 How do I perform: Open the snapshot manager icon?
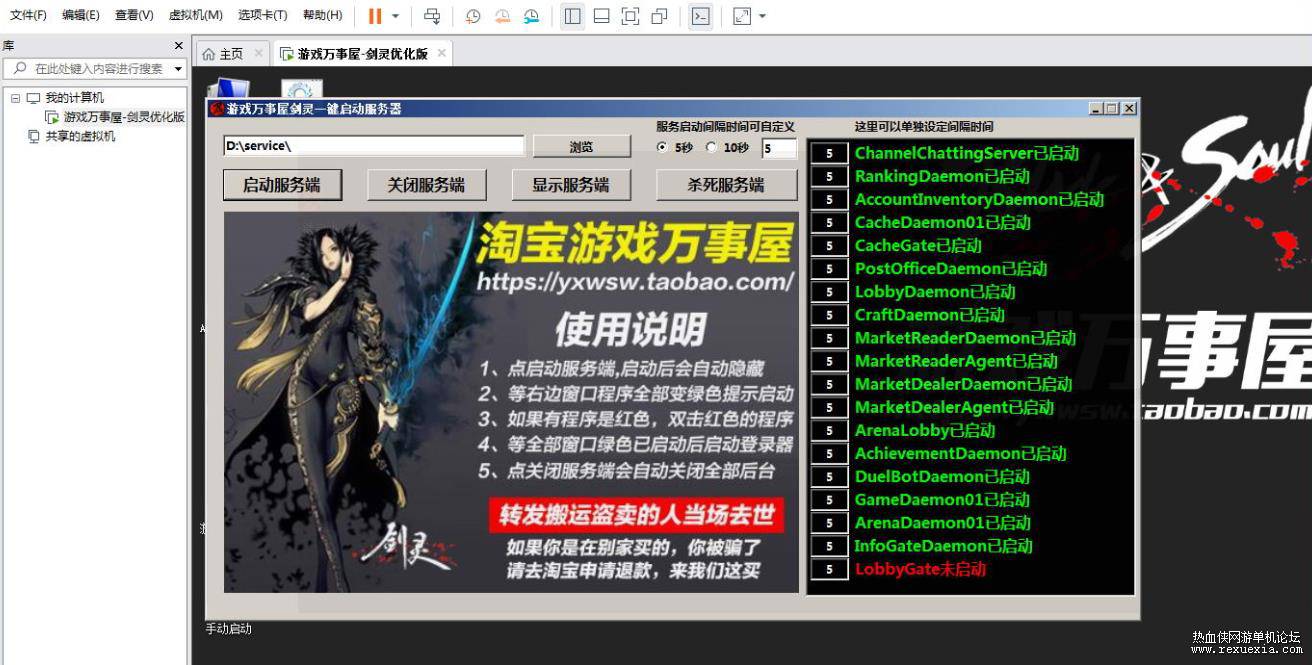(531, 16)
